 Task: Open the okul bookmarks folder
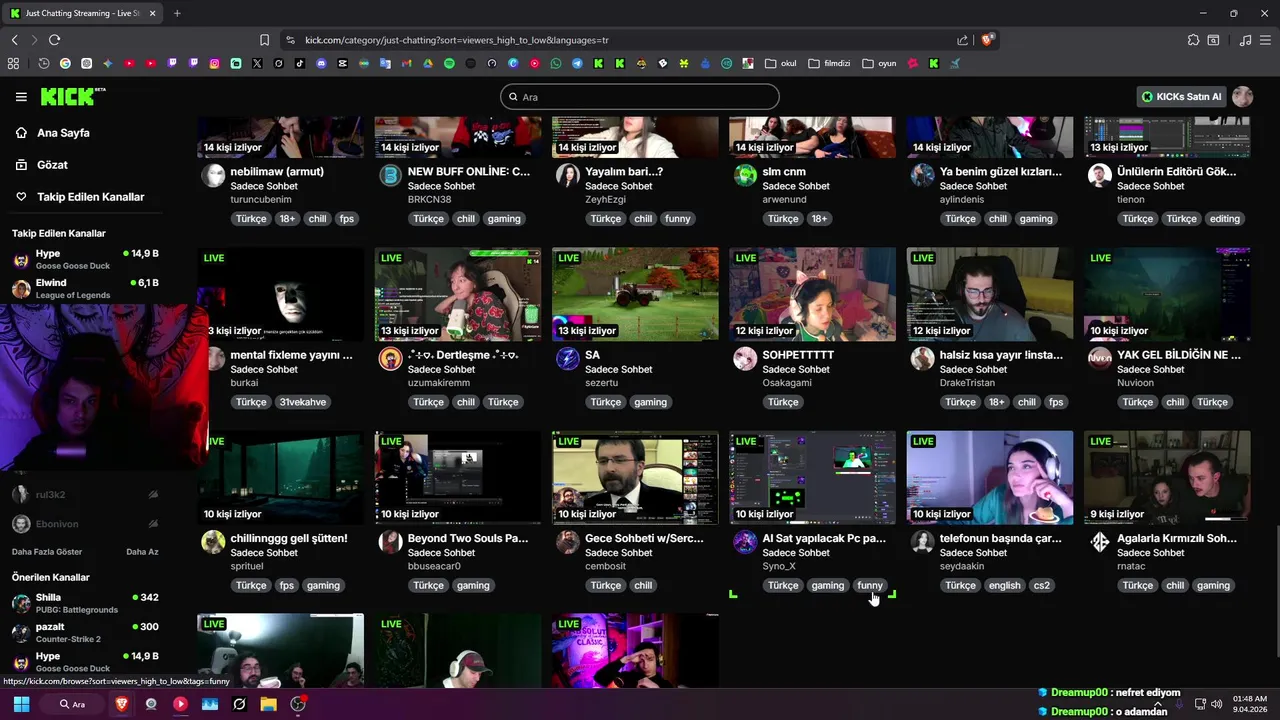(x=780, y=63)
